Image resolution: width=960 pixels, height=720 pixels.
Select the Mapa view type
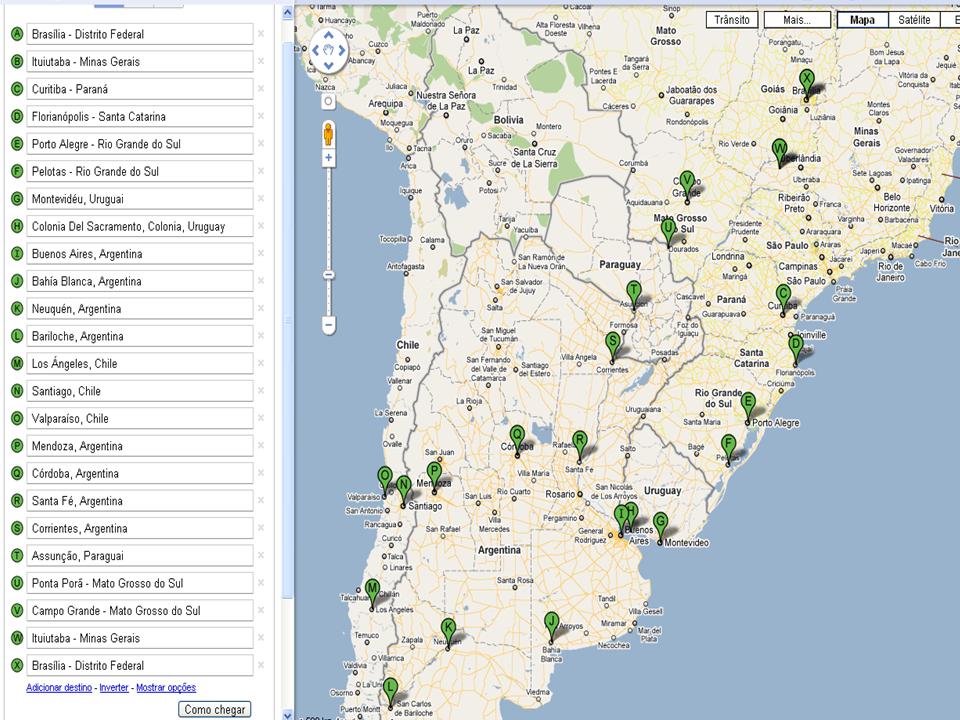click(862, 20)
